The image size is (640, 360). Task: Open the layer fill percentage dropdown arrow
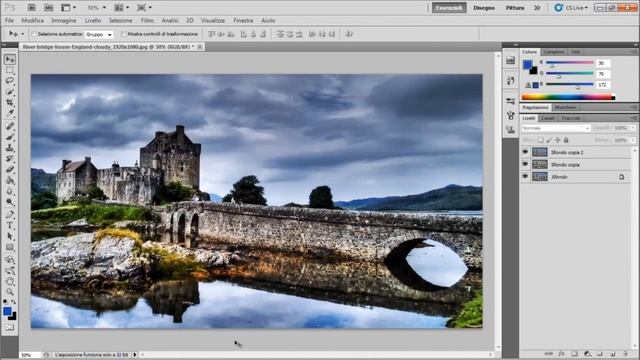click(633, 140)
